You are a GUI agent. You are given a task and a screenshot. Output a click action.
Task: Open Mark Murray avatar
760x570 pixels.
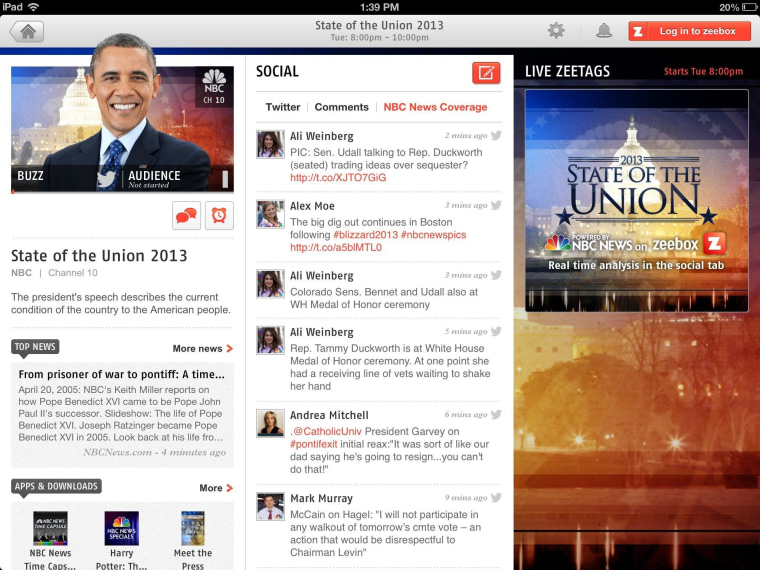click(270, 507)
